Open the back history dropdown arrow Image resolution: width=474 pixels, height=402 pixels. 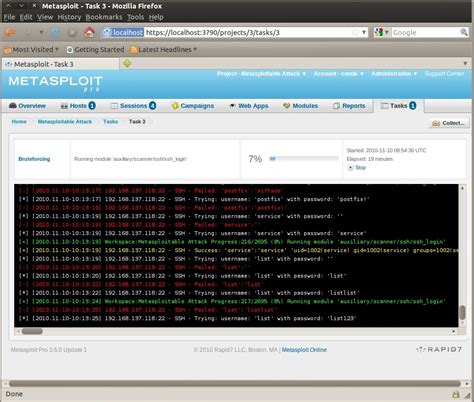41,32
